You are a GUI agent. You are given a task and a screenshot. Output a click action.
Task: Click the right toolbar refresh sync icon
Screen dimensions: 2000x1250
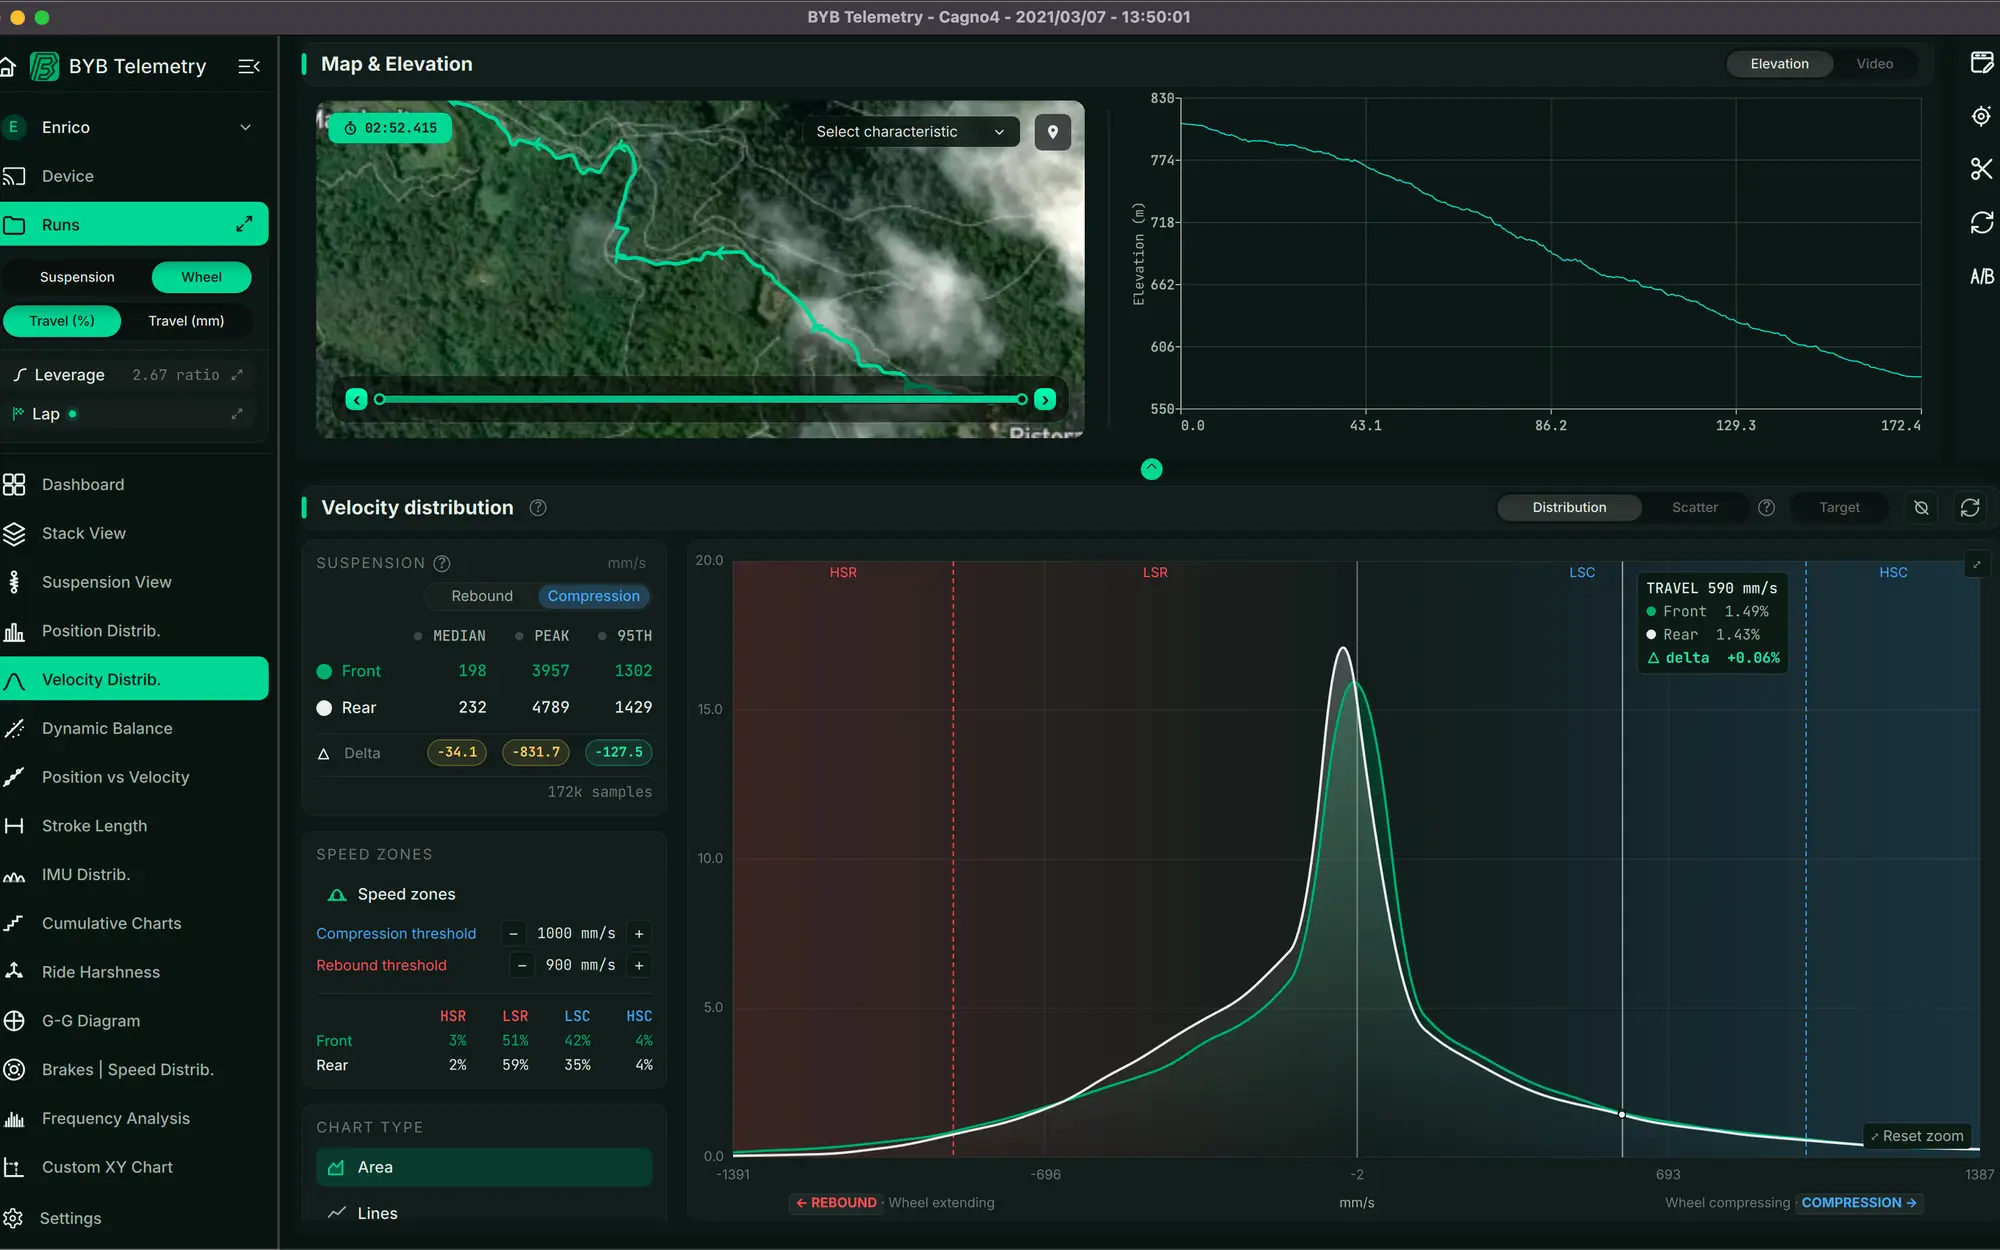coord(1981,222)
